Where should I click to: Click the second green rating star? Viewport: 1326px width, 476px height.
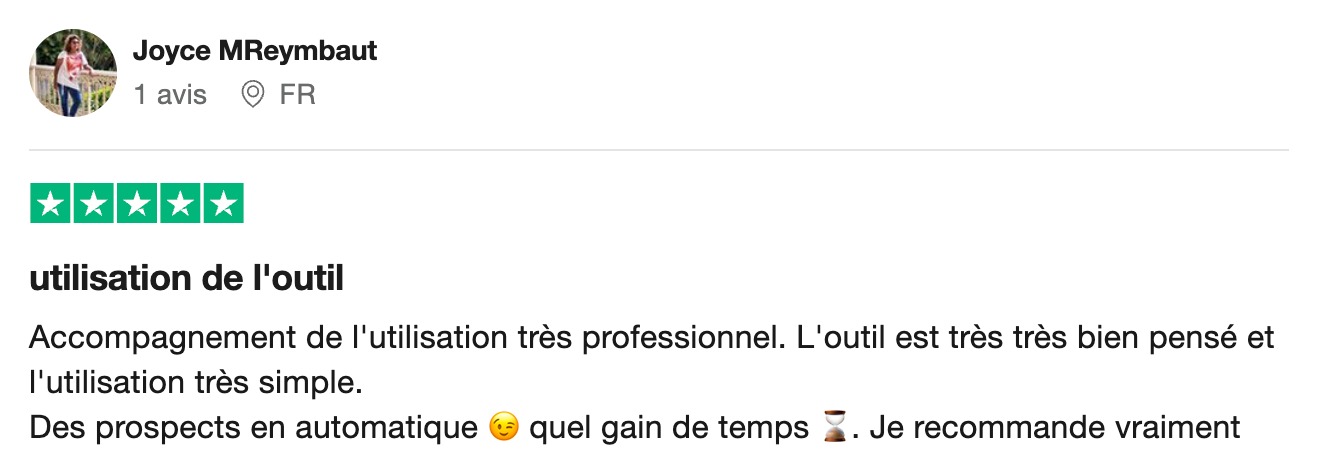pyautogui.click(x=94, y=204)
